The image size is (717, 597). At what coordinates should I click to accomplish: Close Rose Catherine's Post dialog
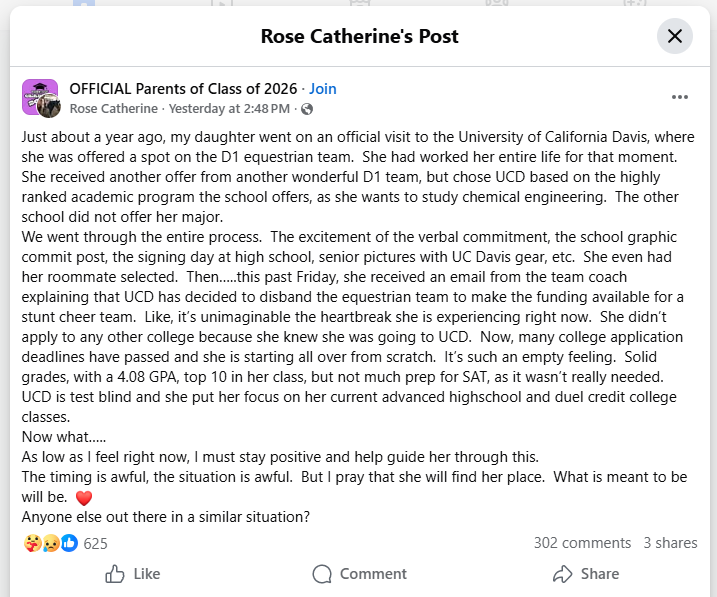[675, 36]
